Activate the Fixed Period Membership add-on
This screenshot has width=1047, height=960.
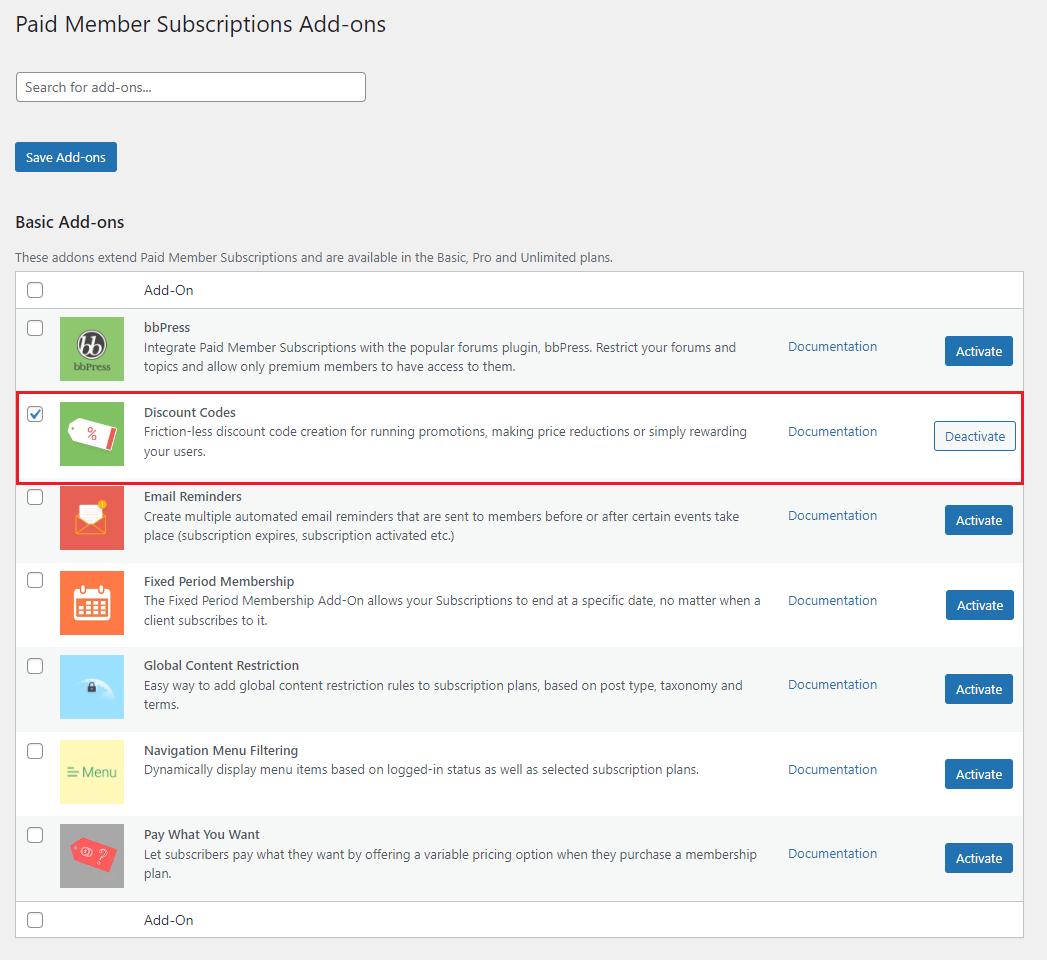(980, 605)
